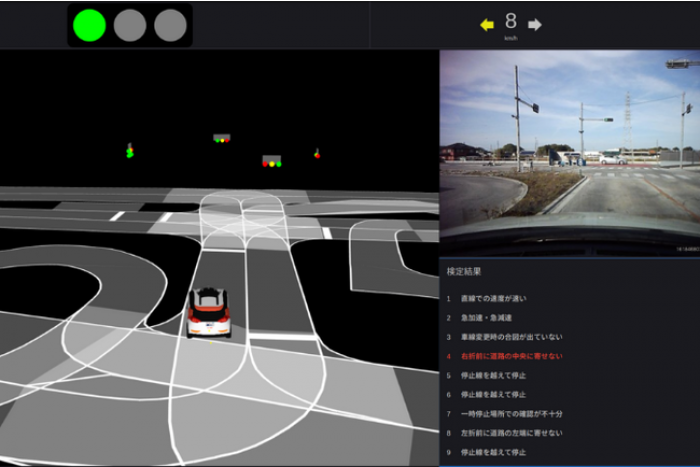Screen dimensions: 700x467
Task: Click the rightmost red signal marker in scene
Action: click(x=317, y=154)
